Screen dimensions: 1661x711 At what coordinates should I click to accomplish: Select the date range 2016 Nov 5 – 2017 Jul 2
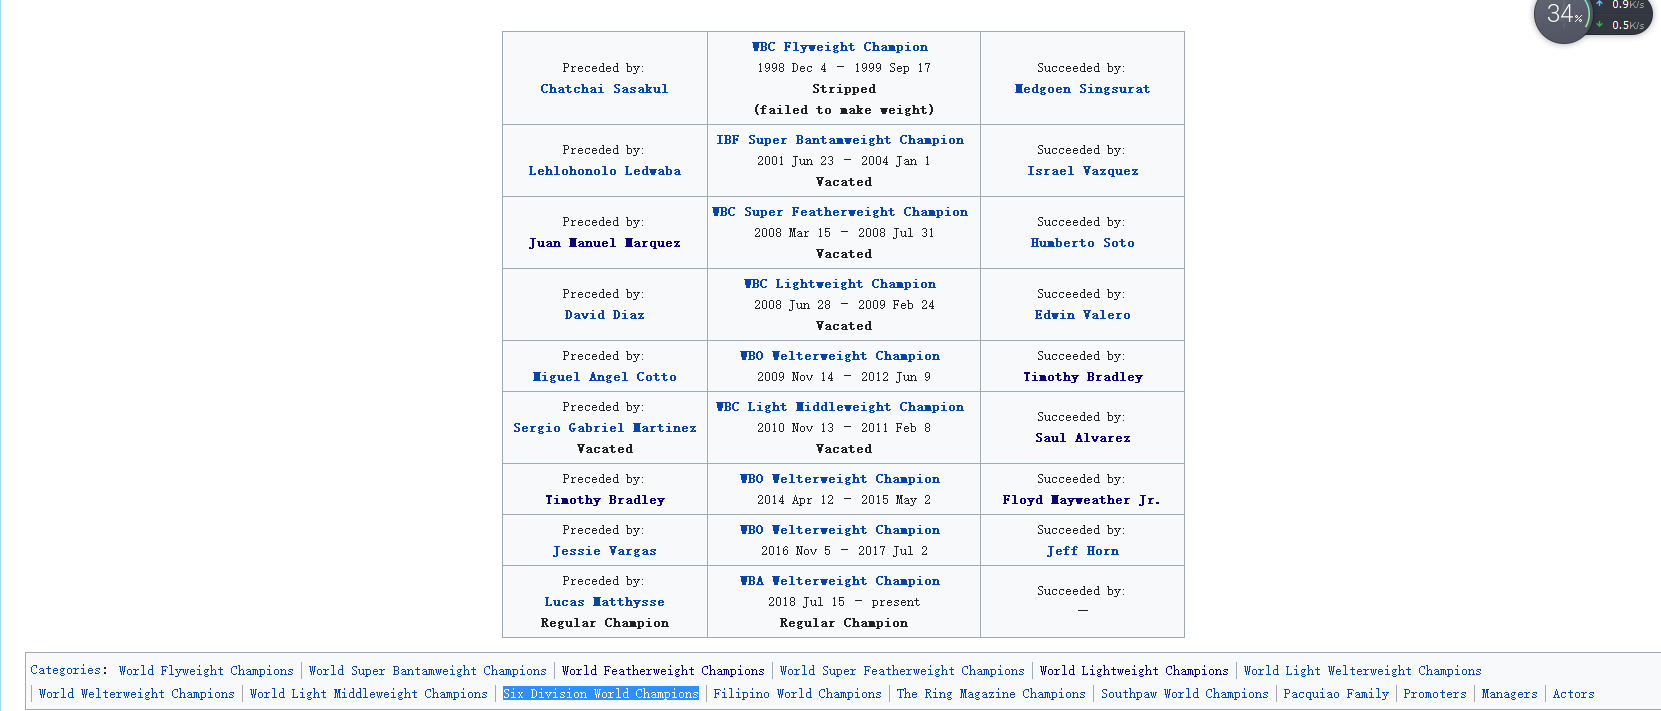click(844, 551)
